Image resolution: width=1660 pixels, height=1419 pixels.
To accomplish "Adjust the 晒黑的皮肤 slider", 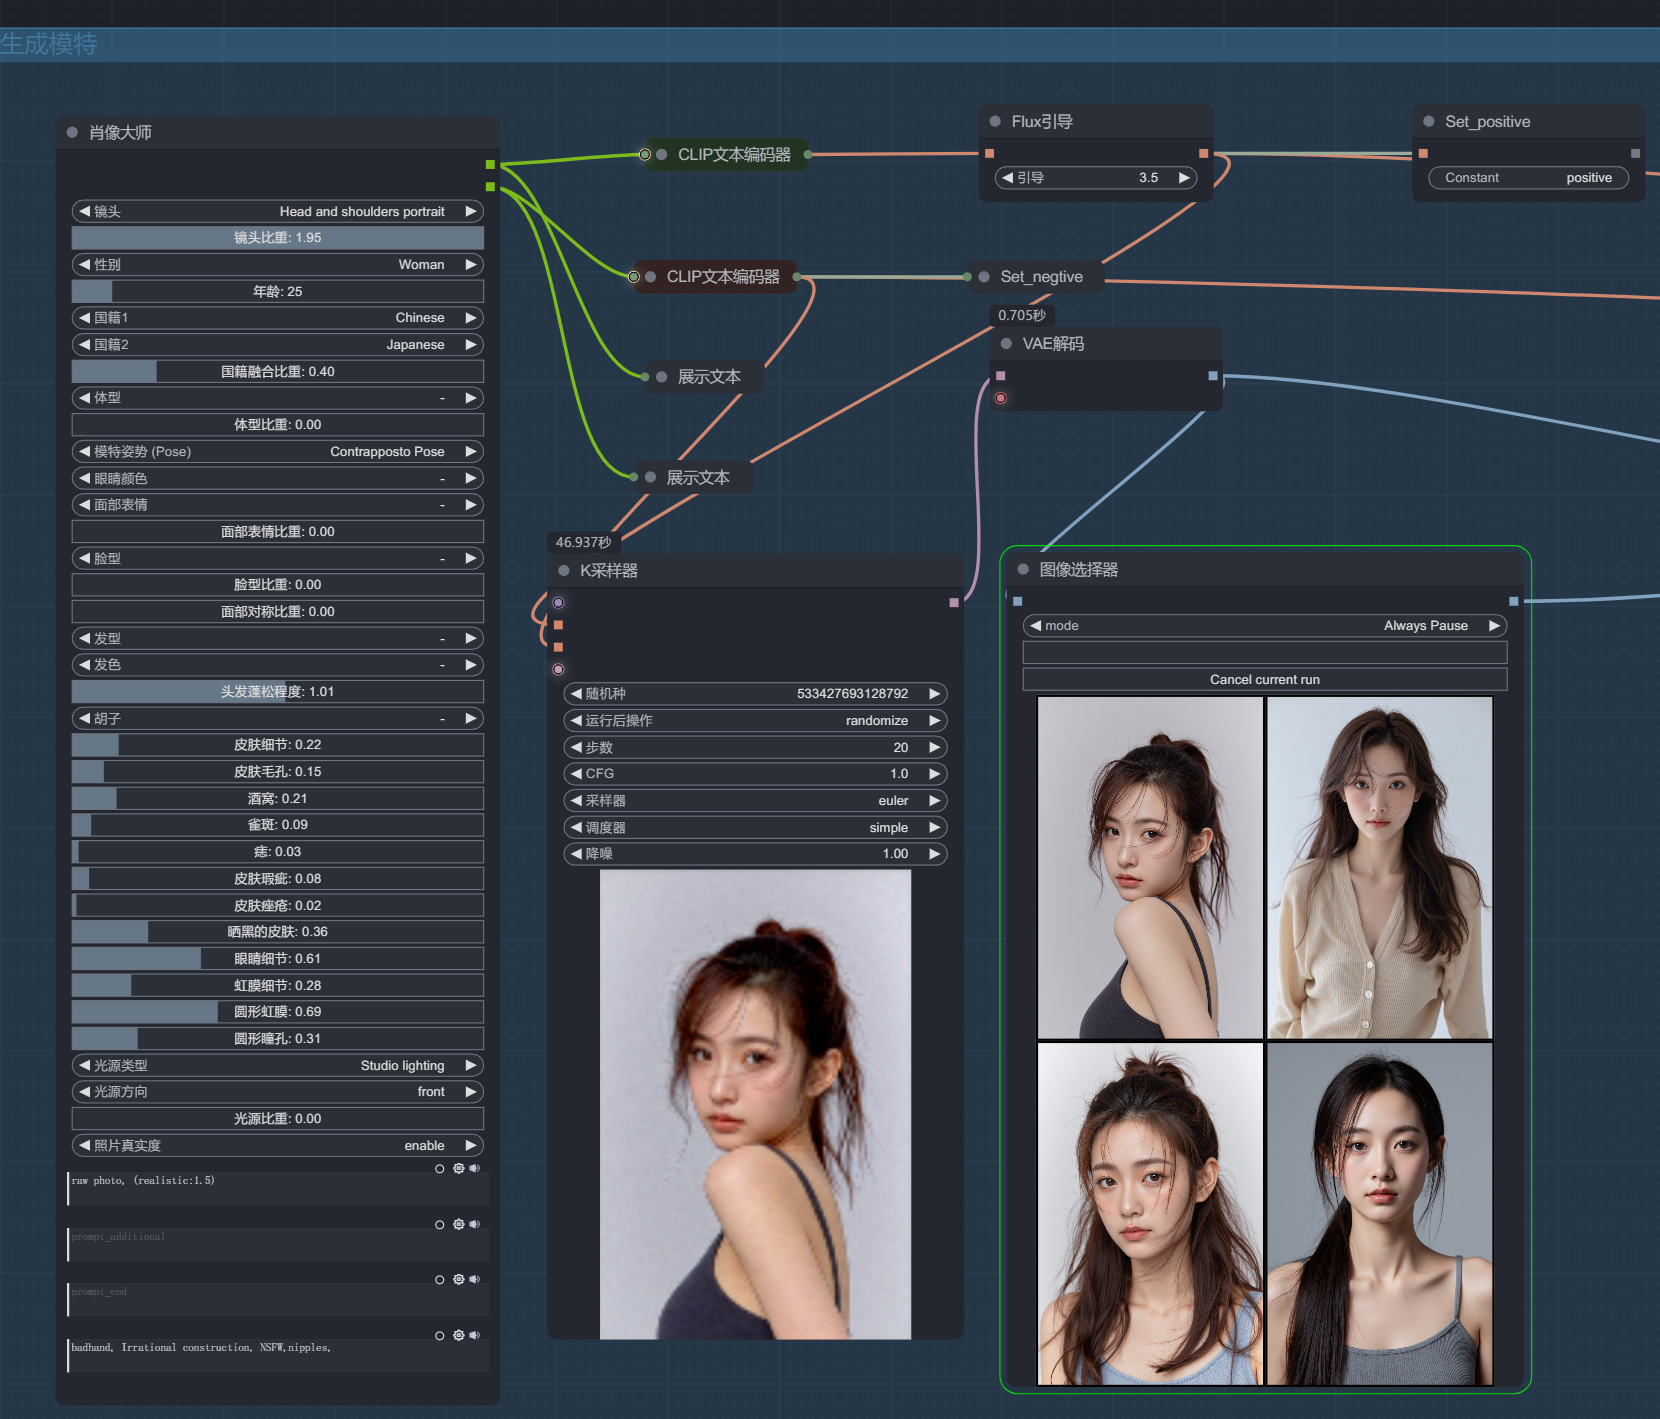I will click(278, 932).
